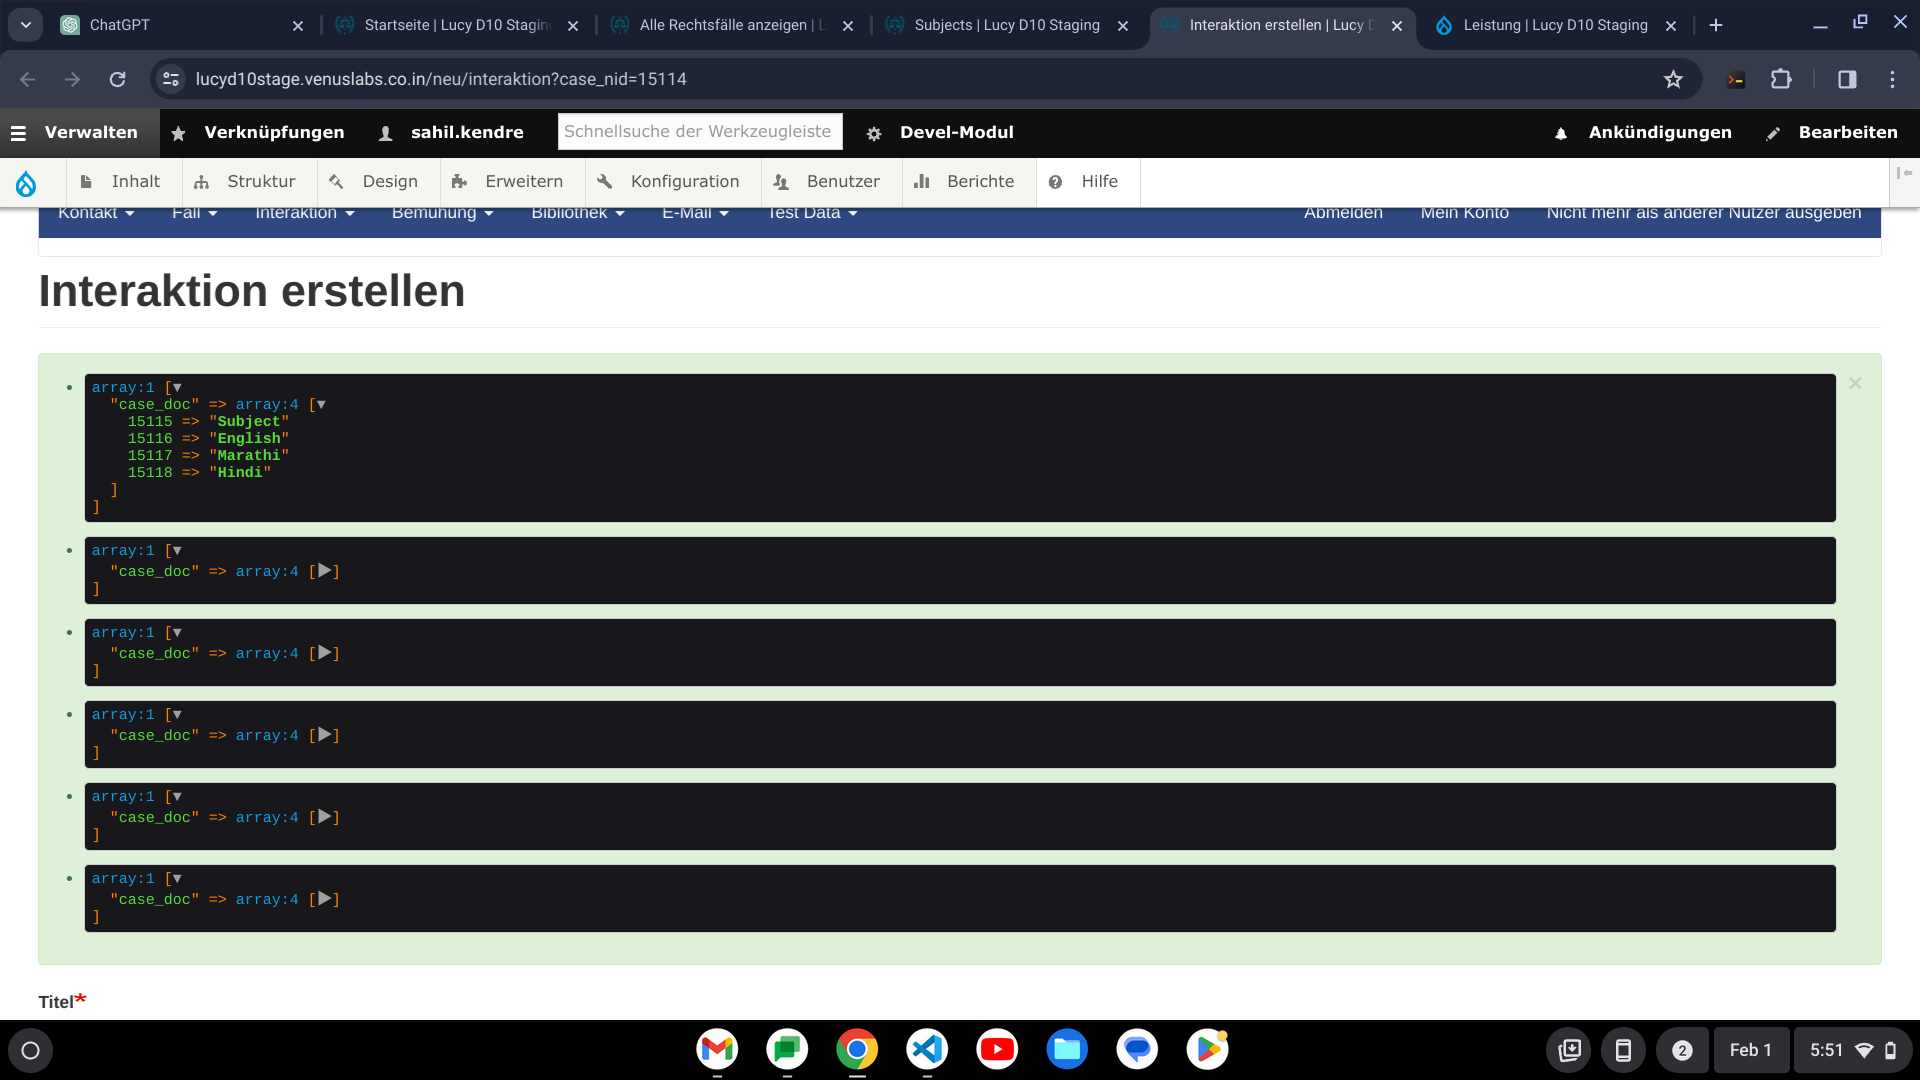Viewport: 1920px width, 1080px height.
Task: Toggle the Verwalten admin menu
Action: coord(74,132)
